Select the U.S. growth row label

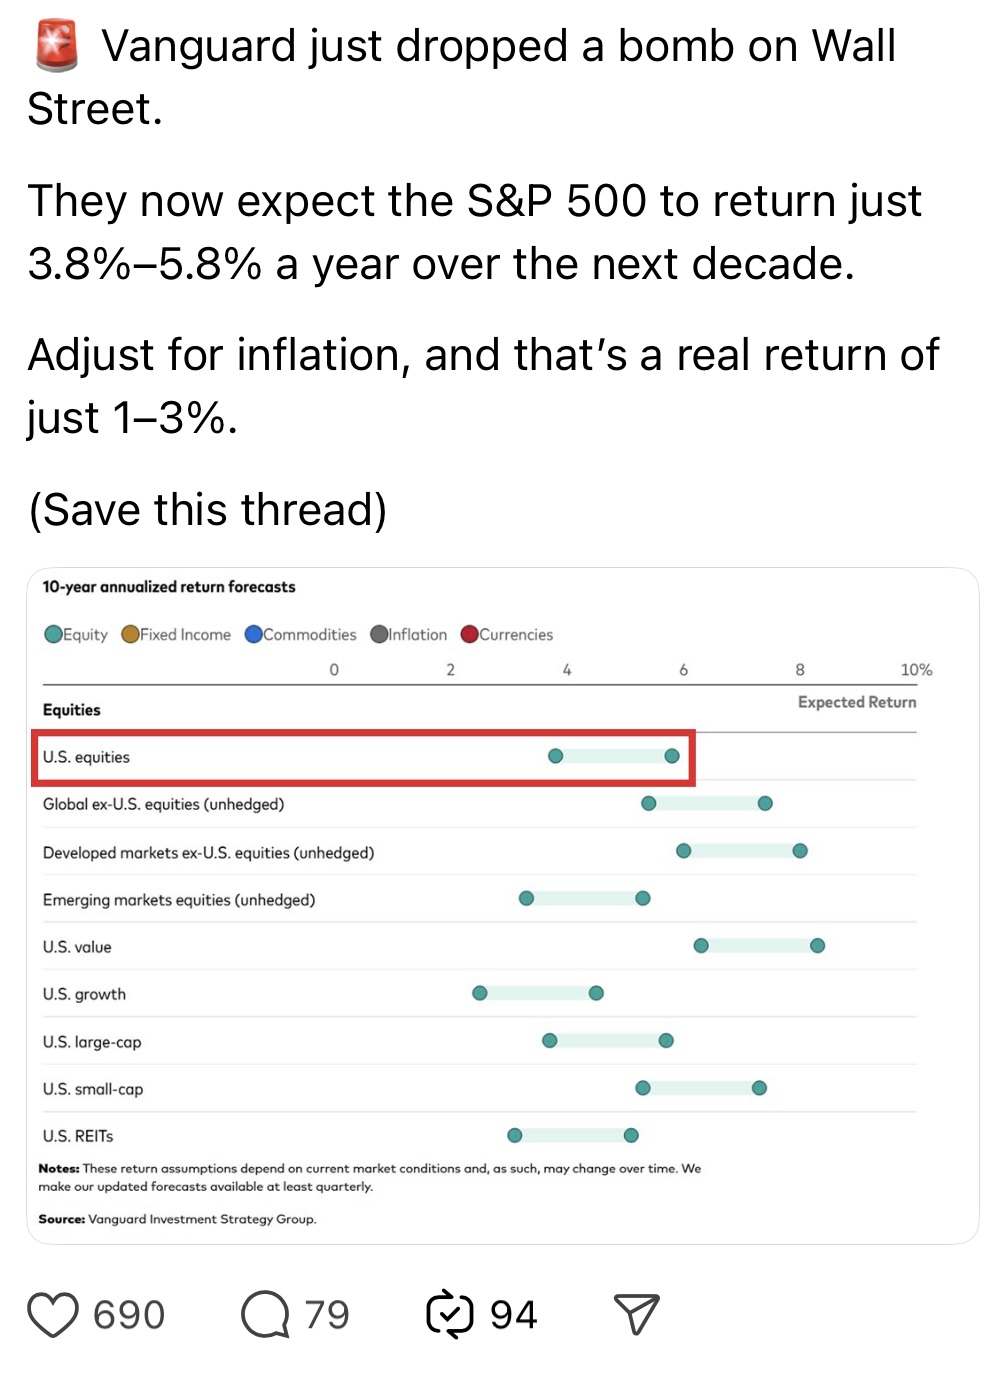(x=84, y=994)
